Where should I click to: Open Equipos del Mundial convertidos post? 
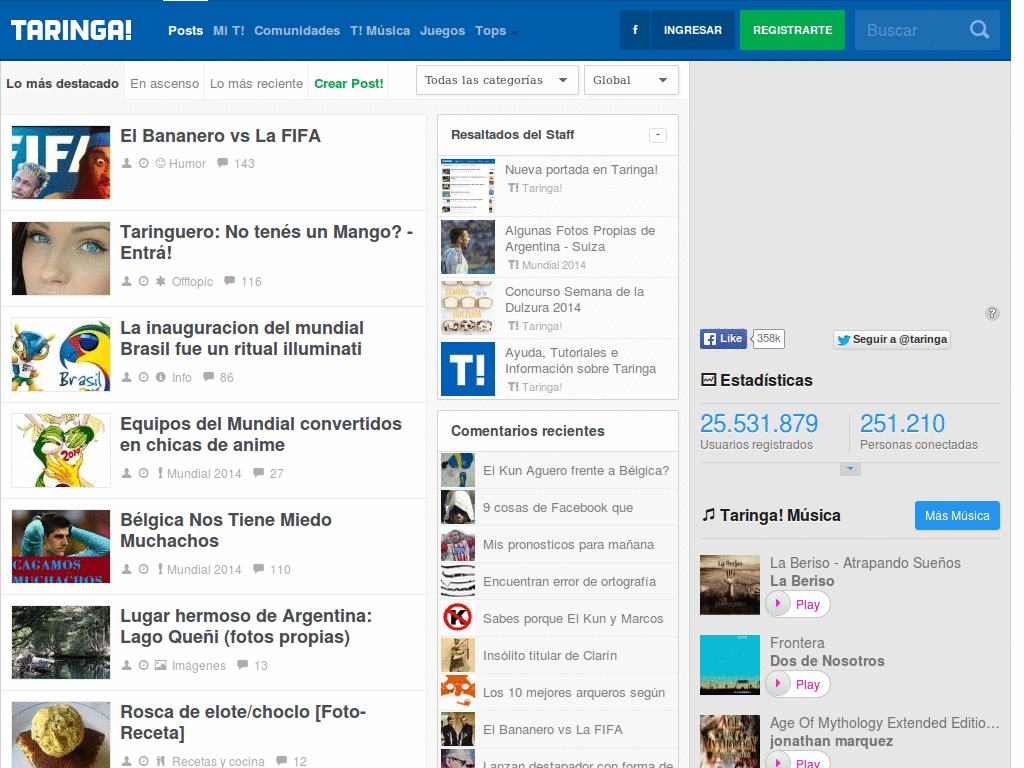261,434
